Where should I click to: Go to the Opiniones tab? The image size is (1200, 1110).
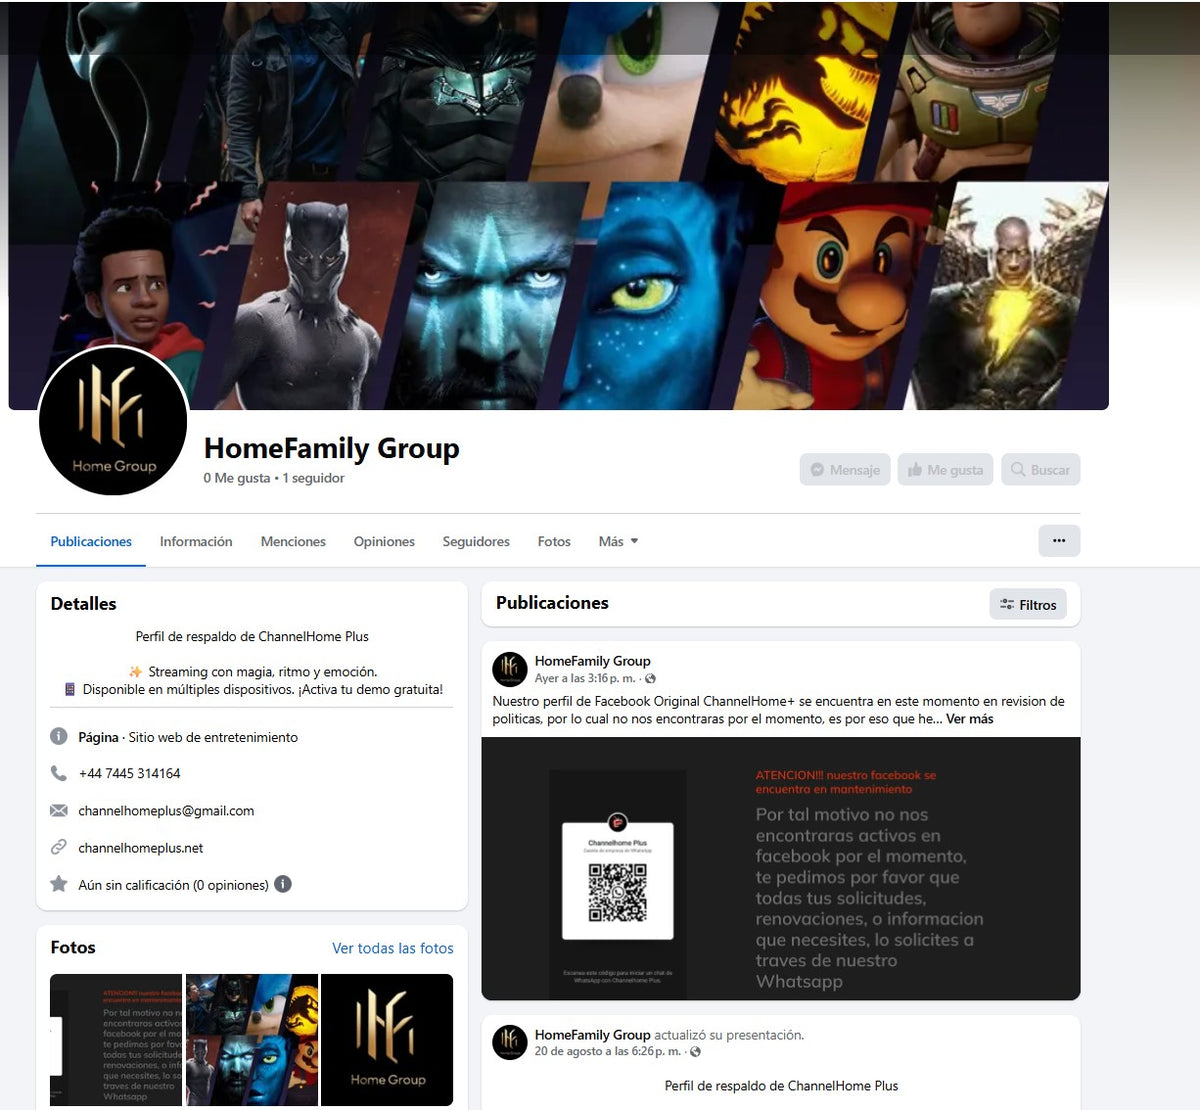pos(384,541)
